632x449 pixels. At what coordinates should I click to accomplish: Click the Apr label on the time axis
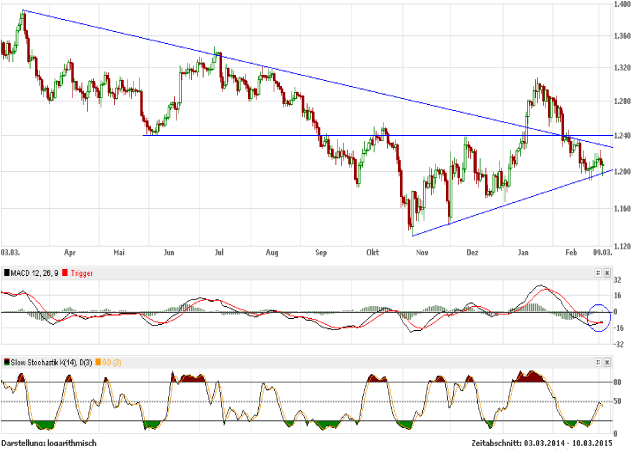point(71,254)
